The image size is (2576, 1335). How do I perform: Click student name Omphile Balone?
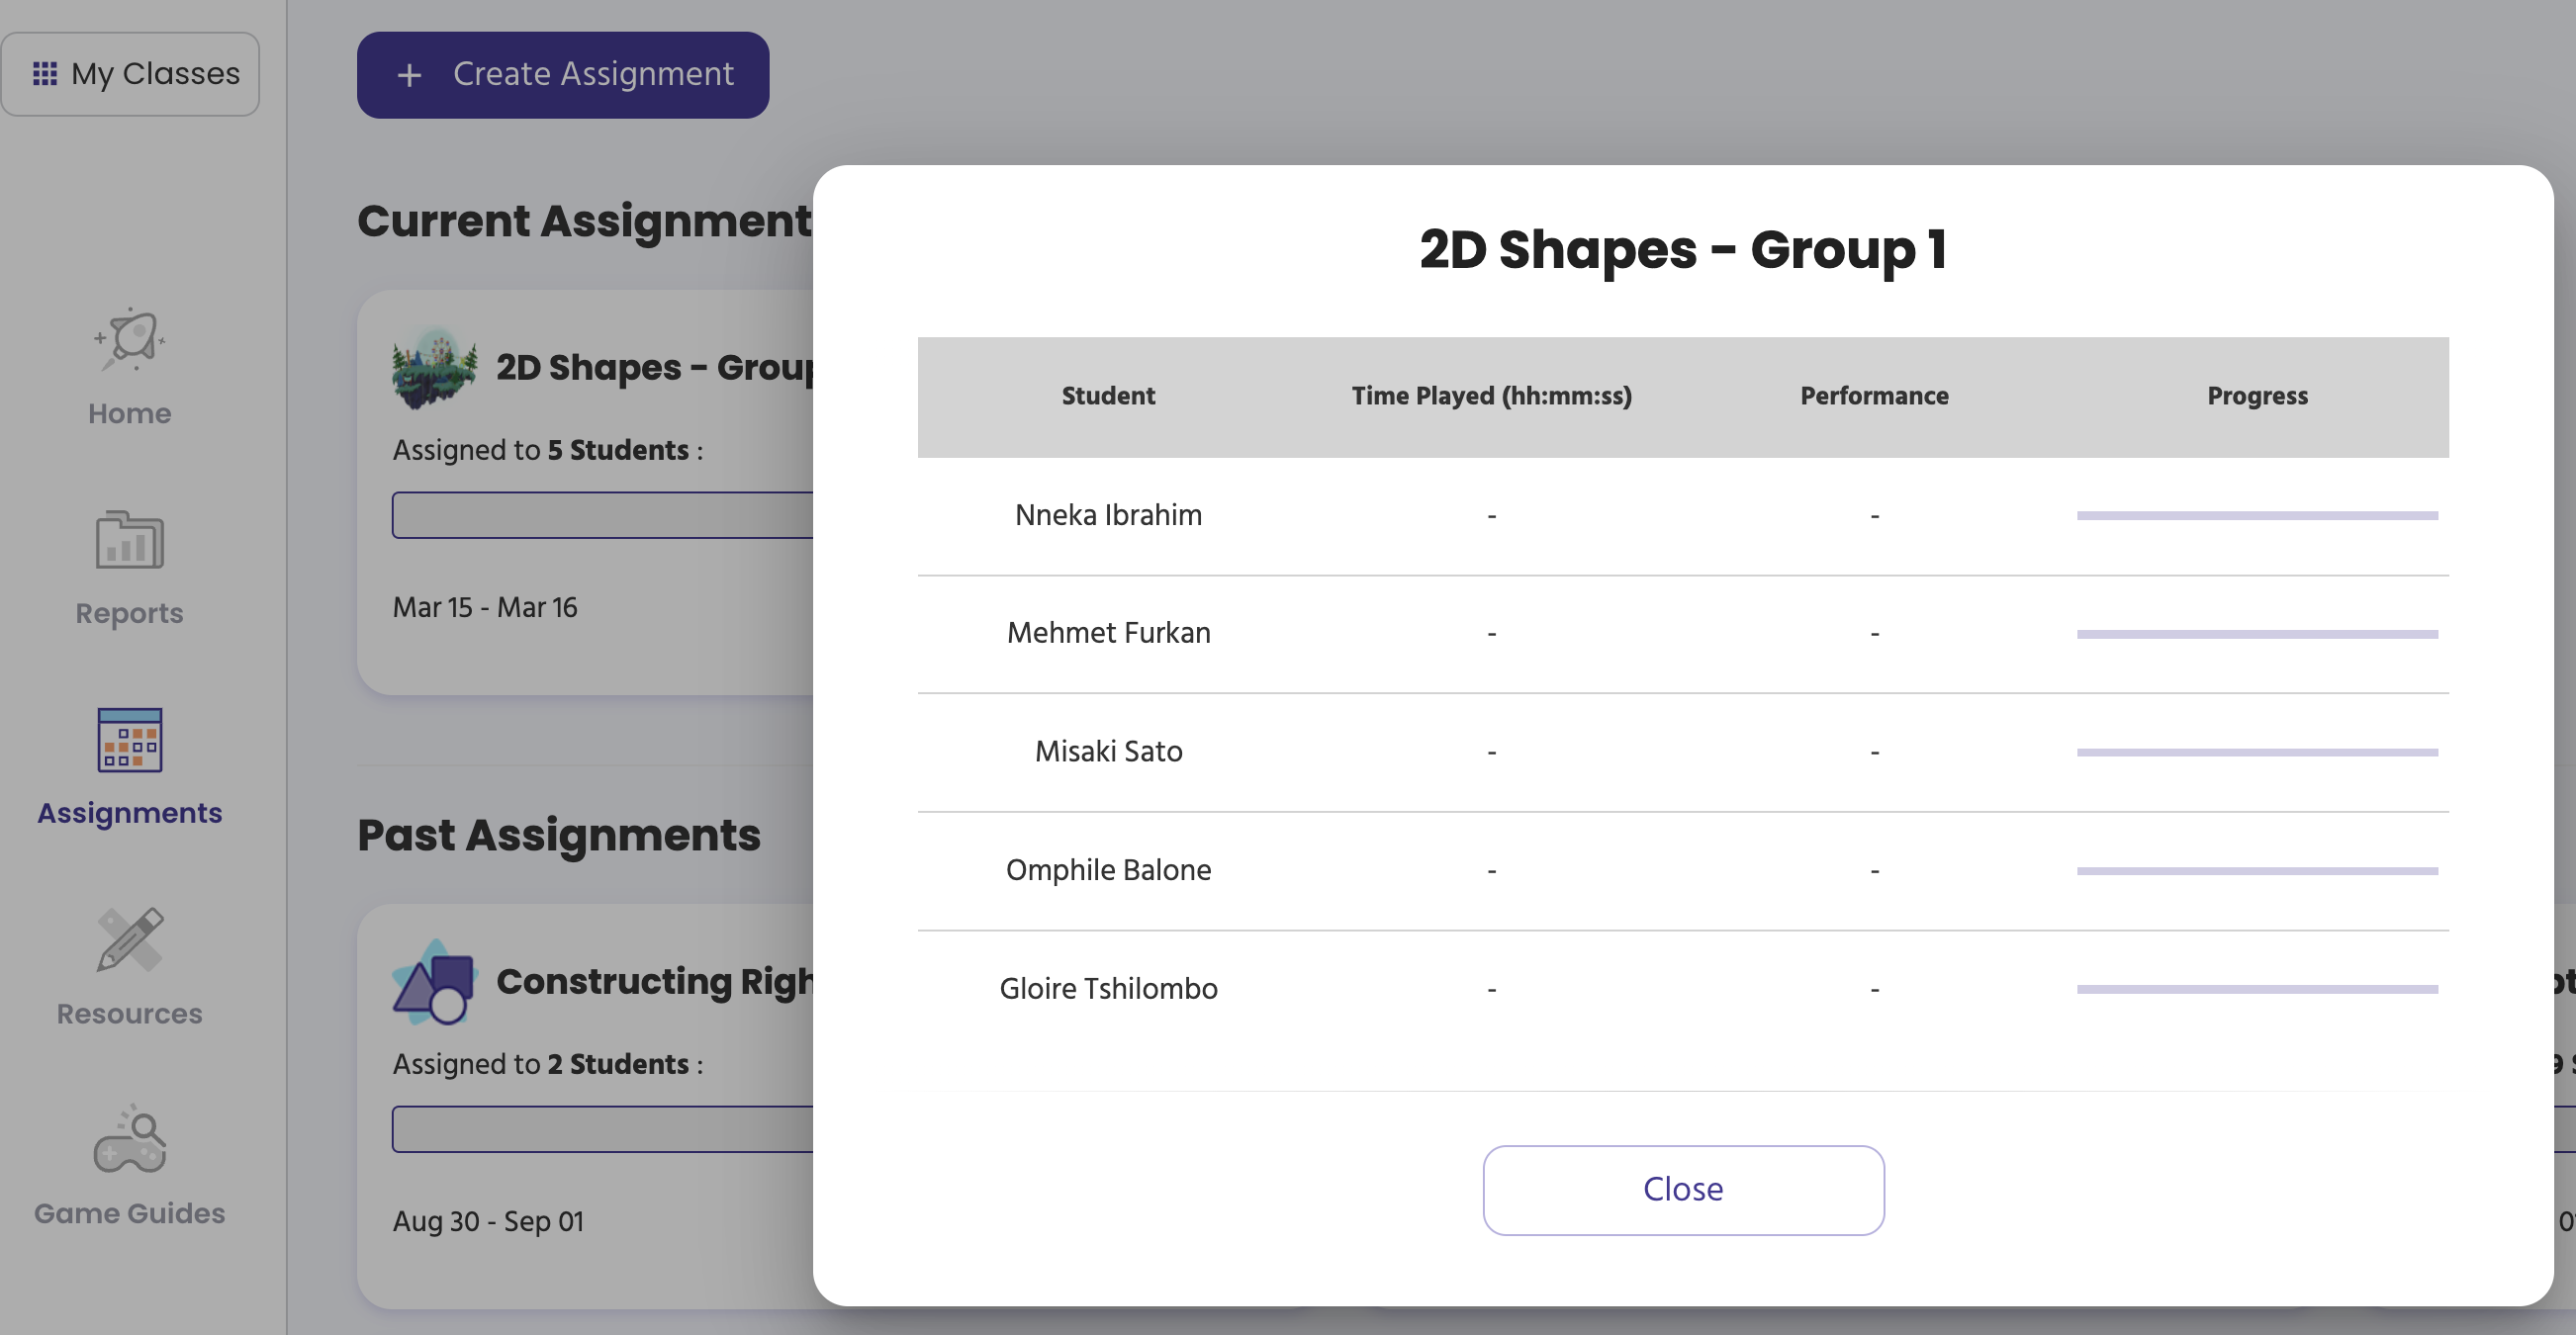(1108, 870)
